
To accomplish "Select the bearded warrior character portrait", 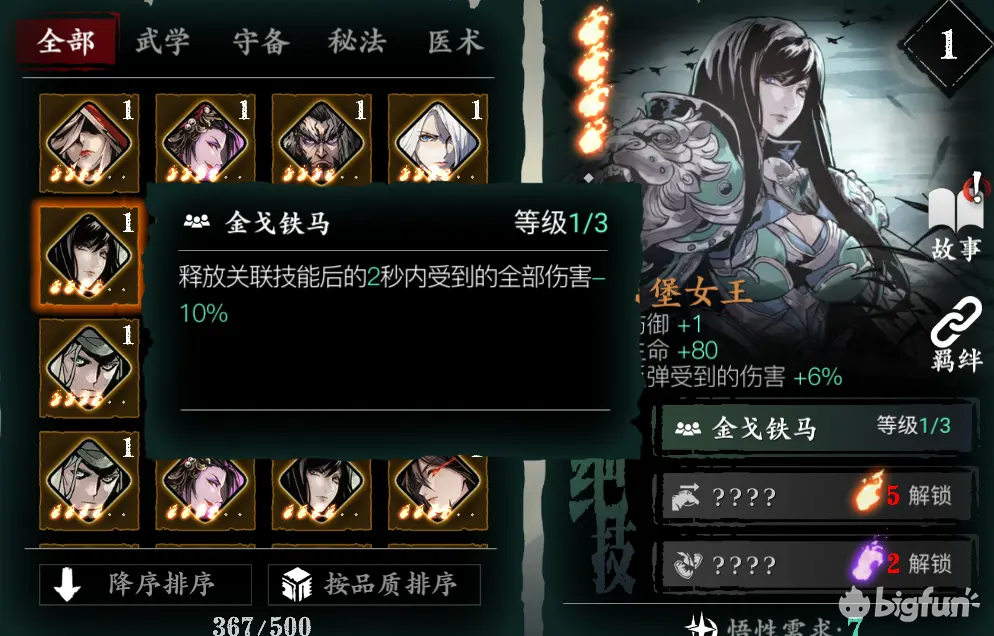I will pos(321,140).
